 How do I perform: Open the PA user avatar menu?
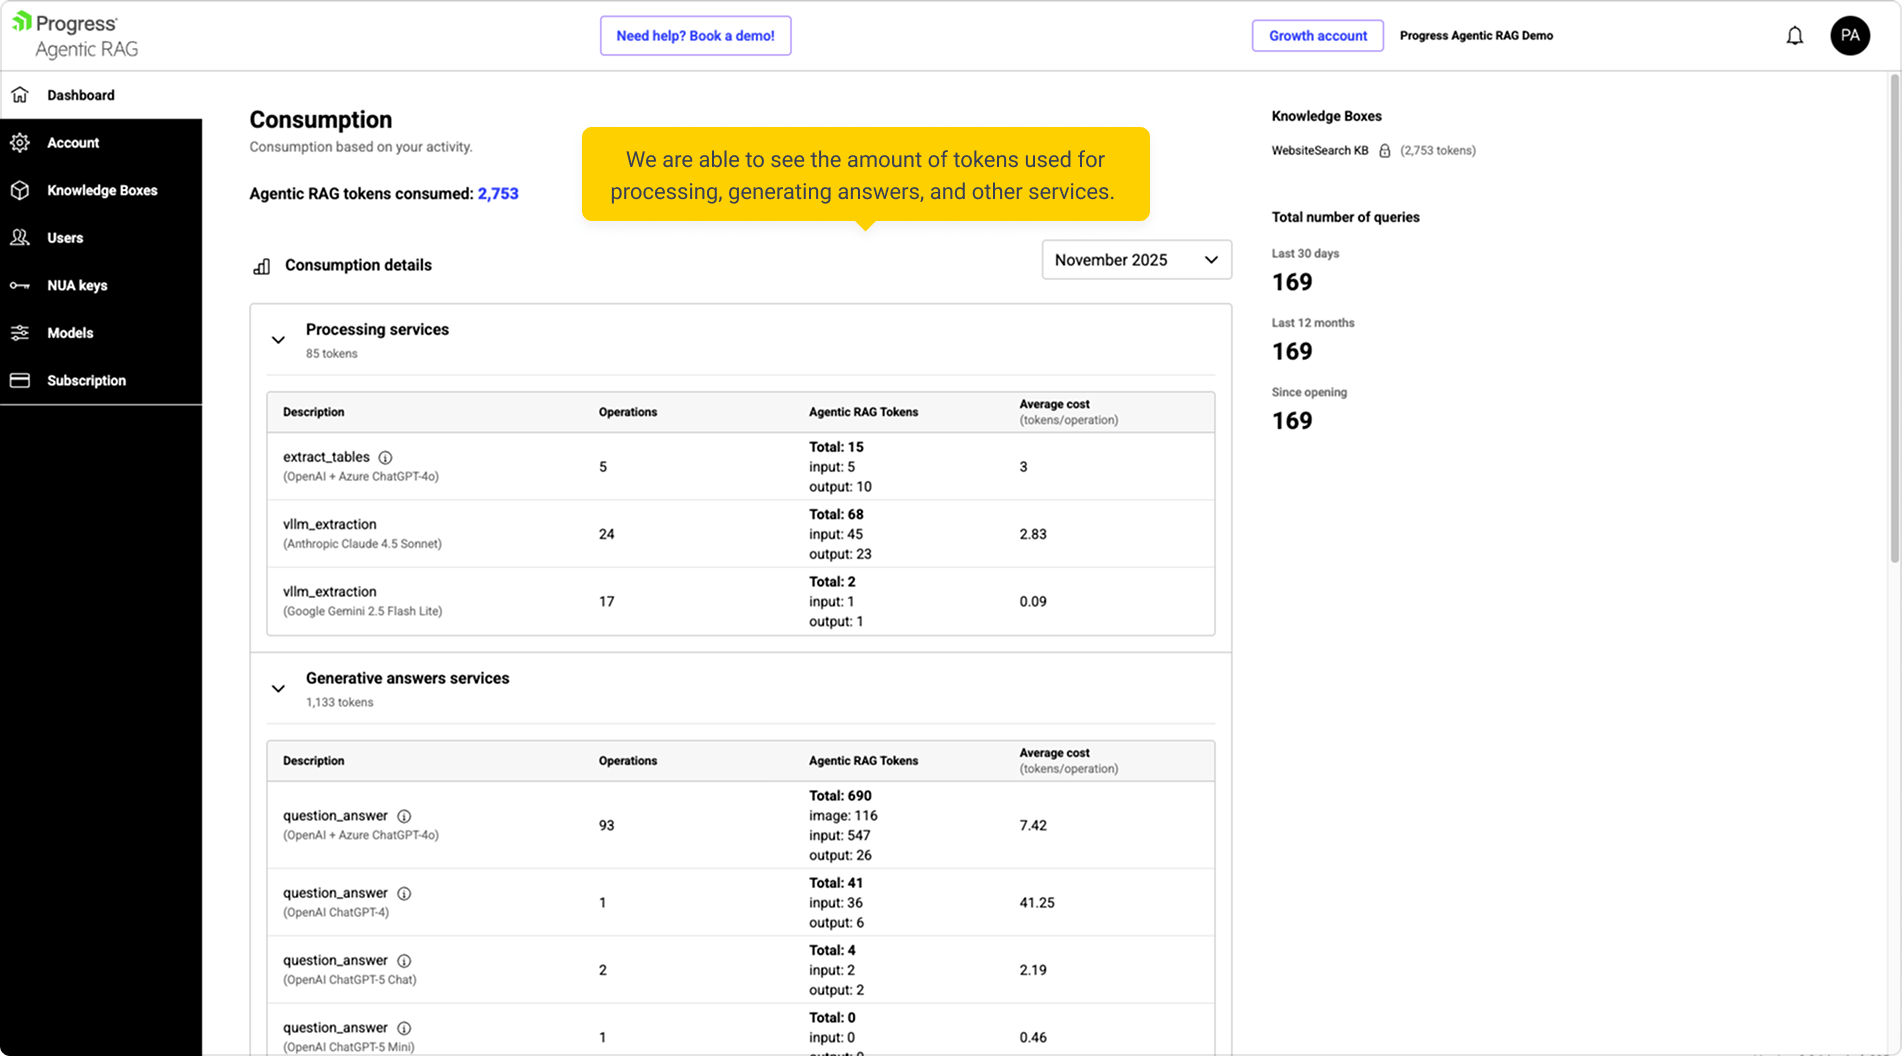tap(1849, 36)
